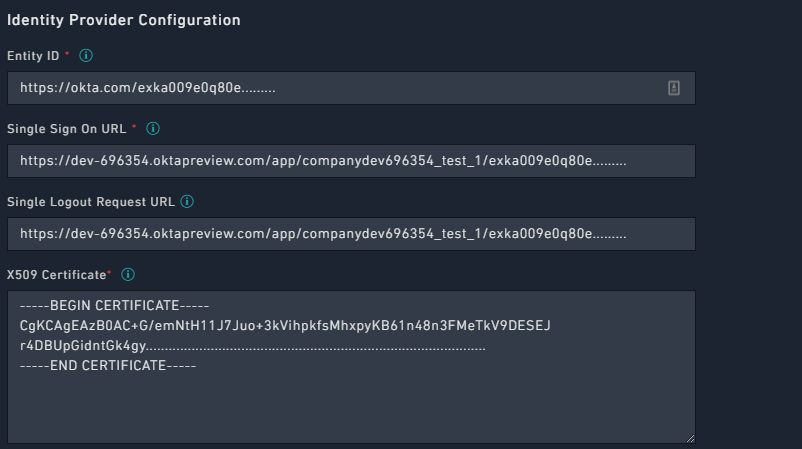
Task: Click the red asterisk next to Entity ID
Action: pos(67,55)
